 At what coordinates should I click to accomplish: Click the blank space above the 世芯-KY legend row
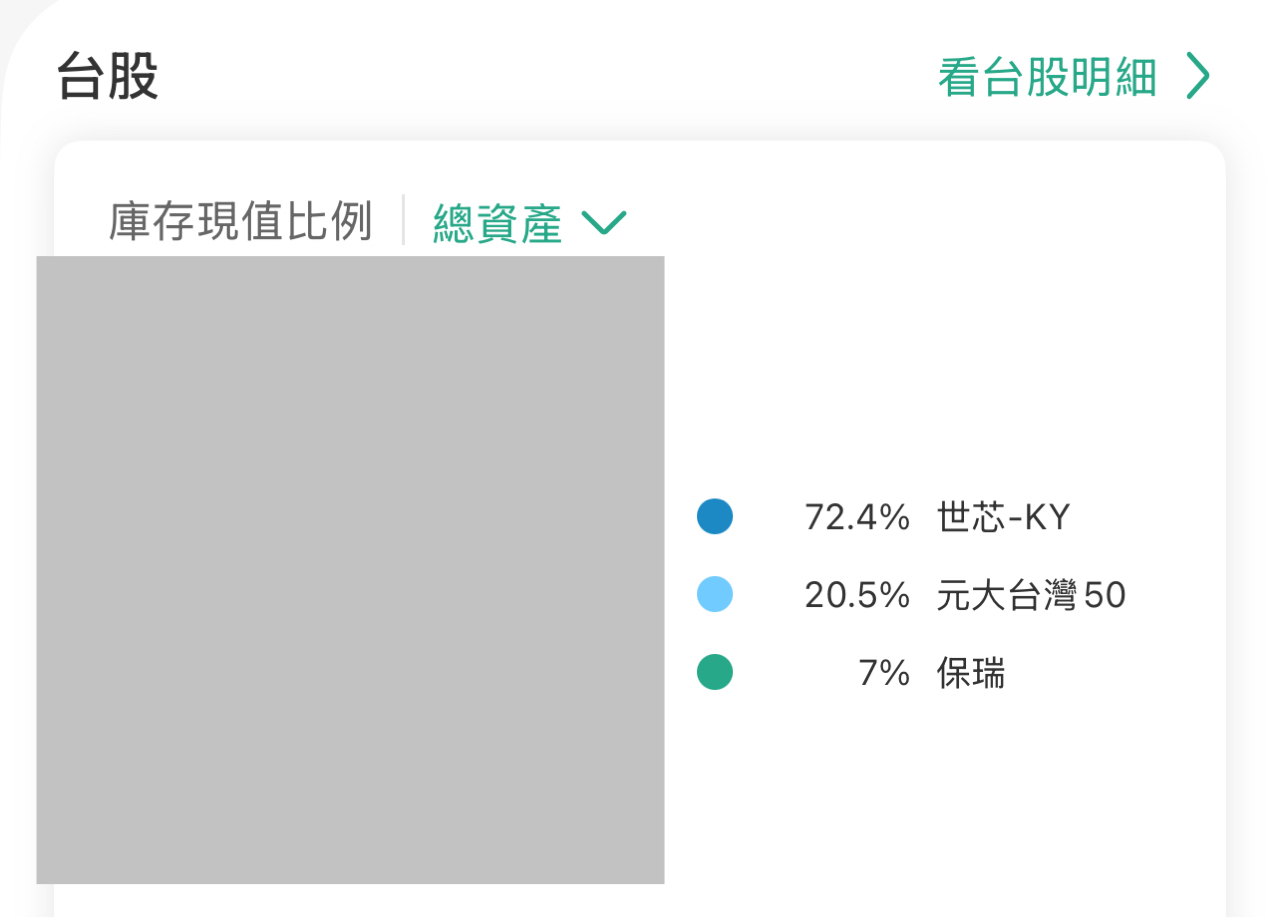coord(940,380)
